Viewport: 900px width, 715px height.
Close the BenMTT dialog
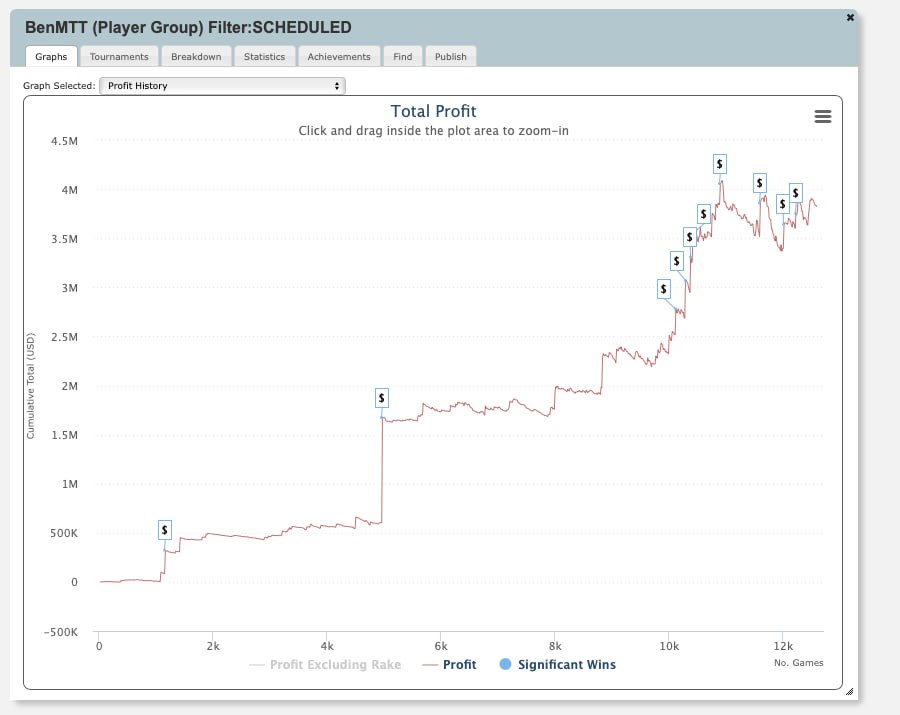point(850,18)
